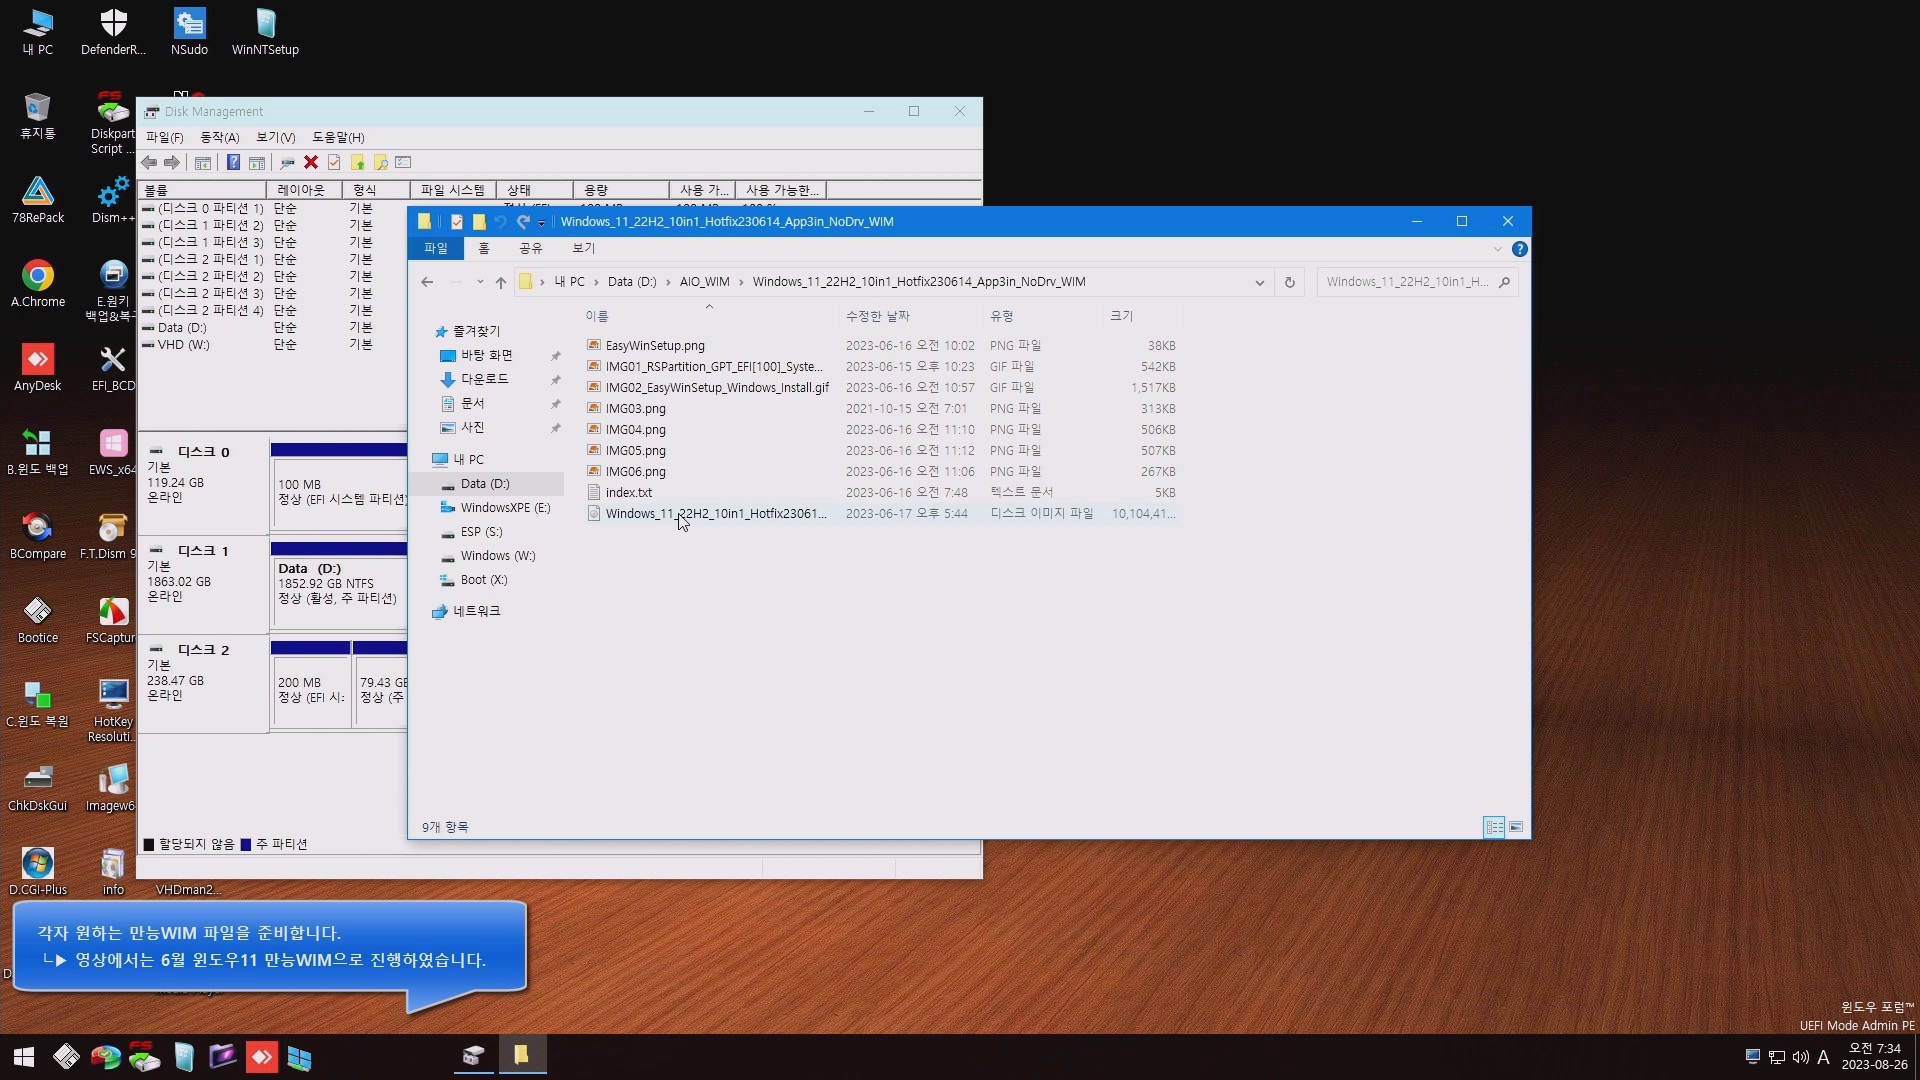The image size is (1920, 1080).
Task: Click the red X delete icon in Disk Management toolbar
Action: tap(311, 162)
